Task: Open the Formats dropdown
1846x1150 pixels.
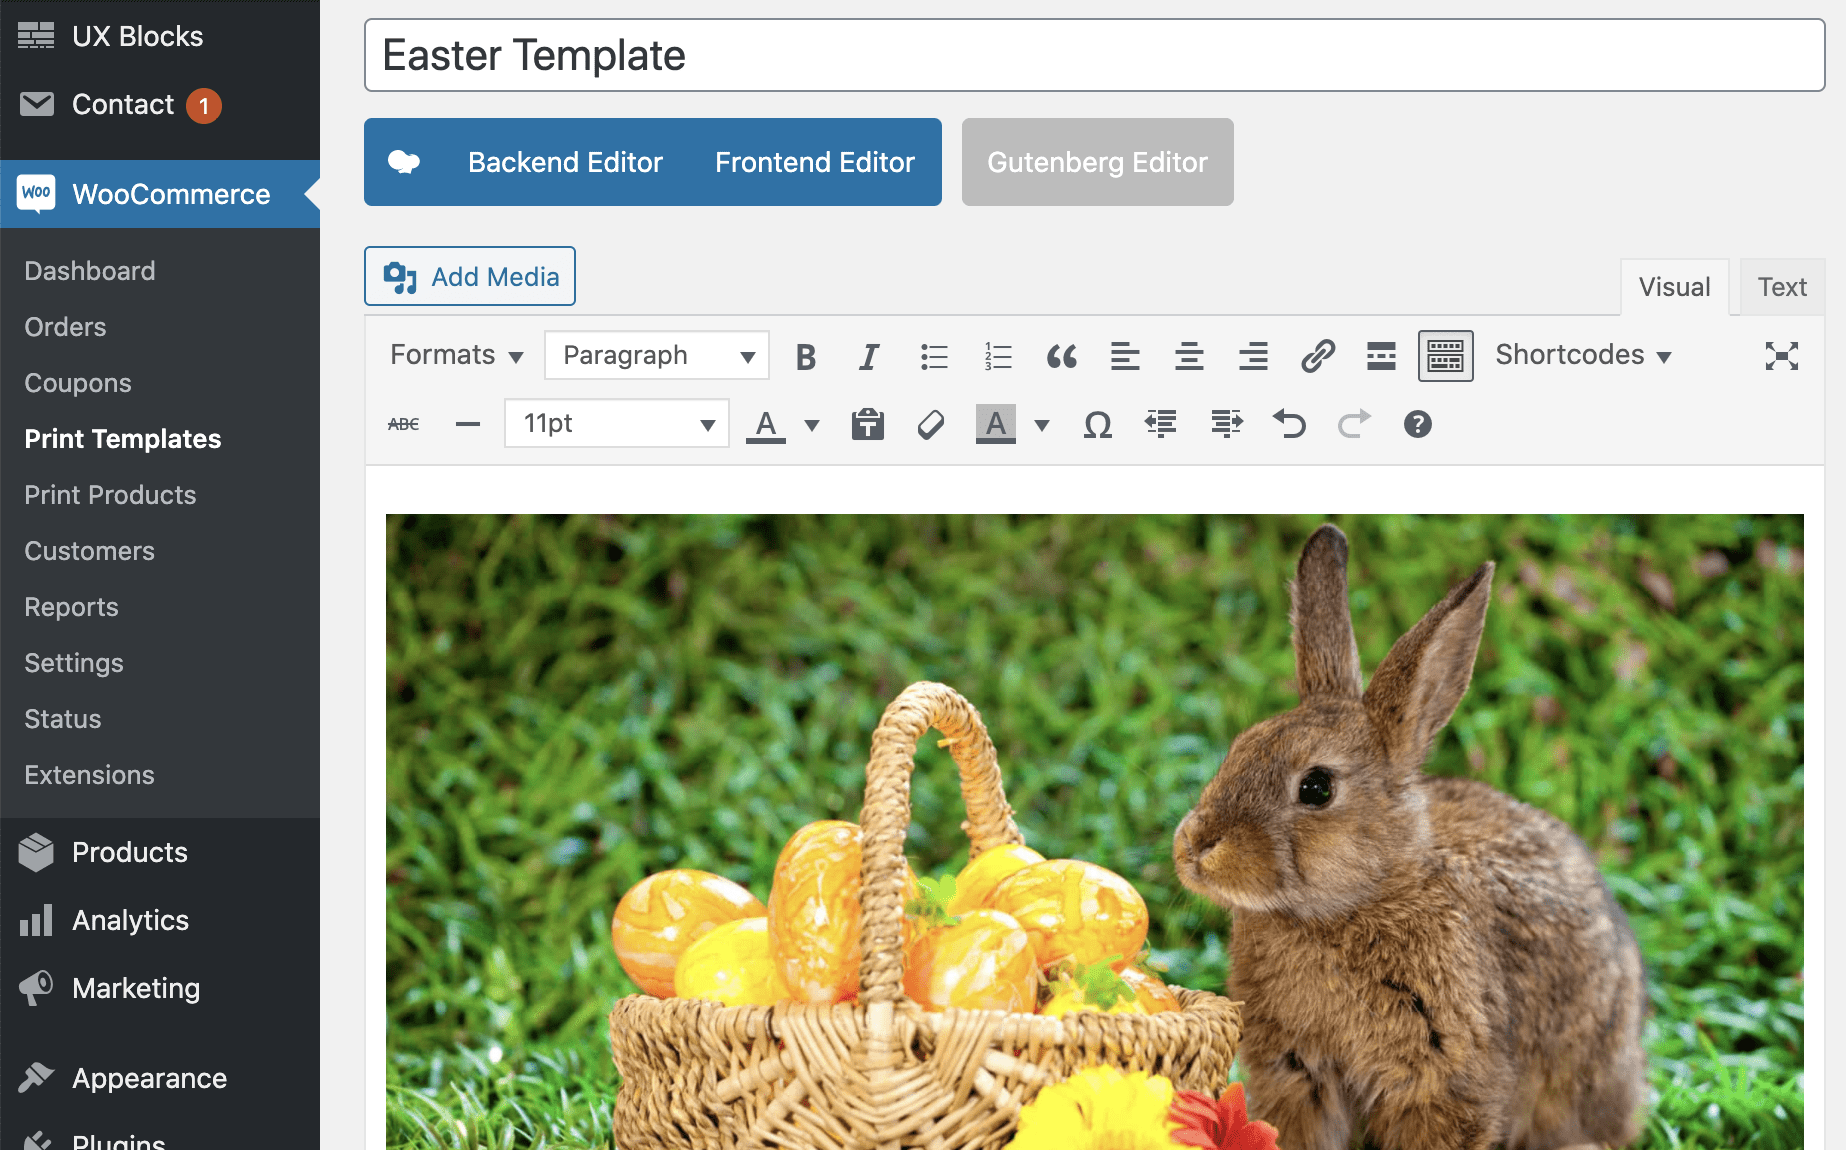Action: 453,355
